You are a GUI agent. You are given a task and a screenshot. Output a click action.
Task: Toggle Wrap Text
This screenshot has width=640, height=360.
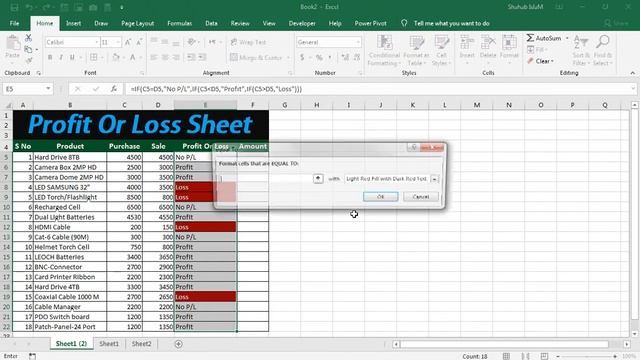248,42
